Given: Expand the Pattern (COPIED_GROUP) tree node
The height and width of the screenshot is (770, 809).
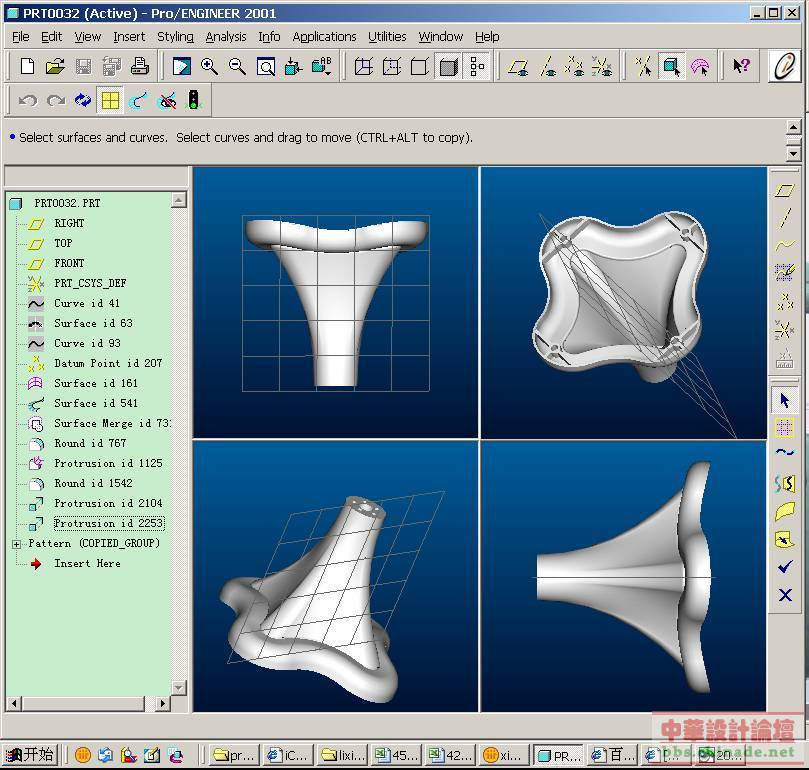Looking at the screenshot, I should 17,544.
